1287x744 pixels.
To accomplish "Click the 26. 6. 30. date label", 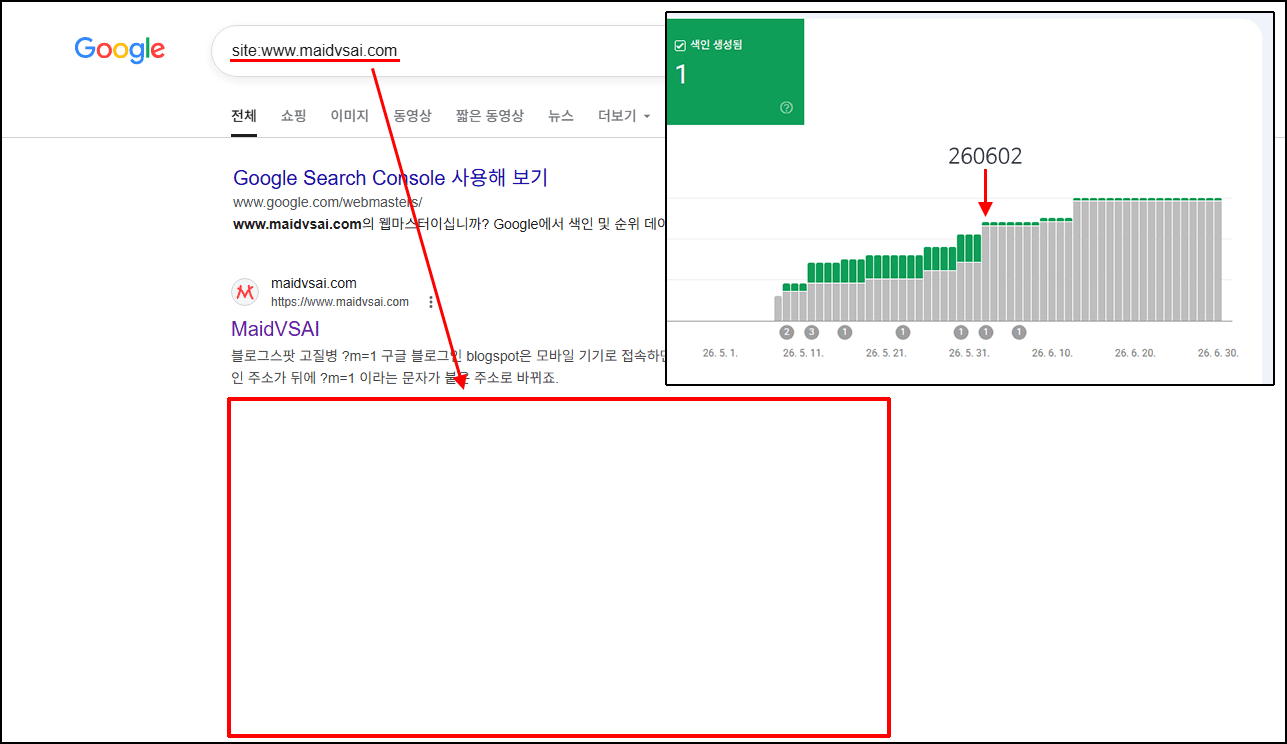I will pyautogui.click(x=1217, y=354).
